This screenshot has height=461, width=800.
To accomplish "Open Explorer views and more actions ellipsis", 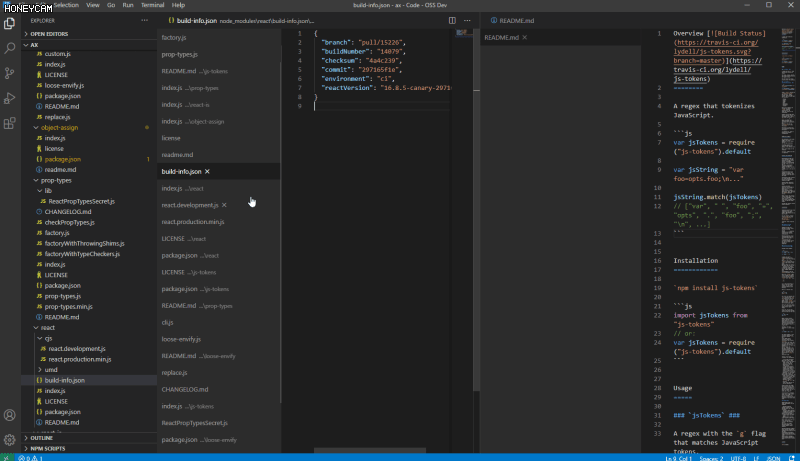I will pyautogui.click(x=145, y=20).
